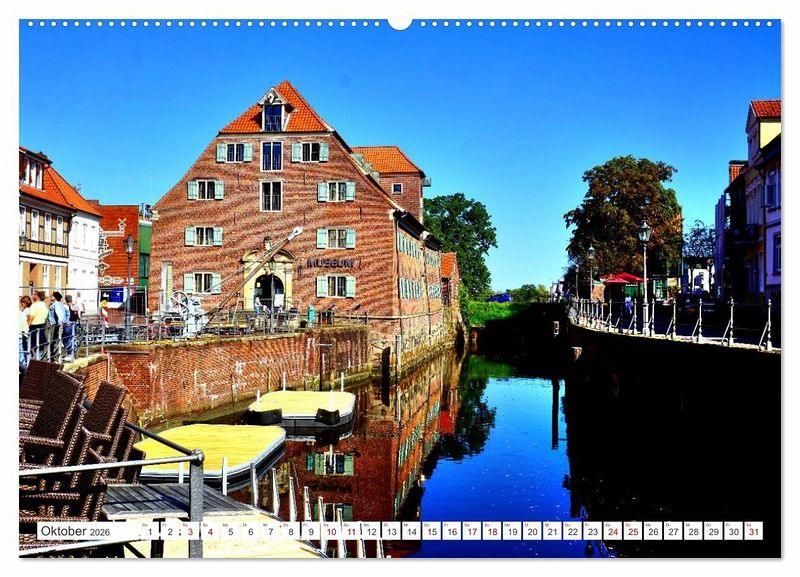Screen dimensions: 800x577
Task: Click date 5 on the calendar
Action: [230, 531]
